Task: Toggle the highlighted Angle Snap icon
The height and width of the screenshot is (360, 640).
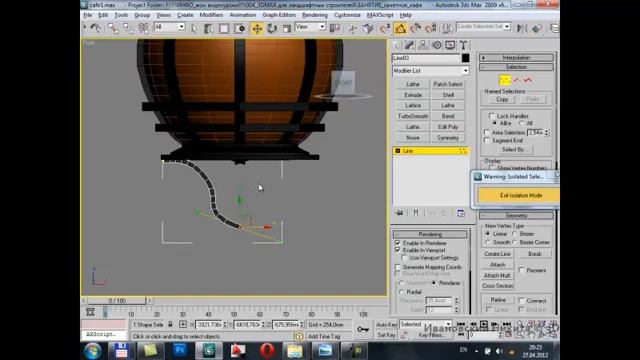Action: point(400,28)
